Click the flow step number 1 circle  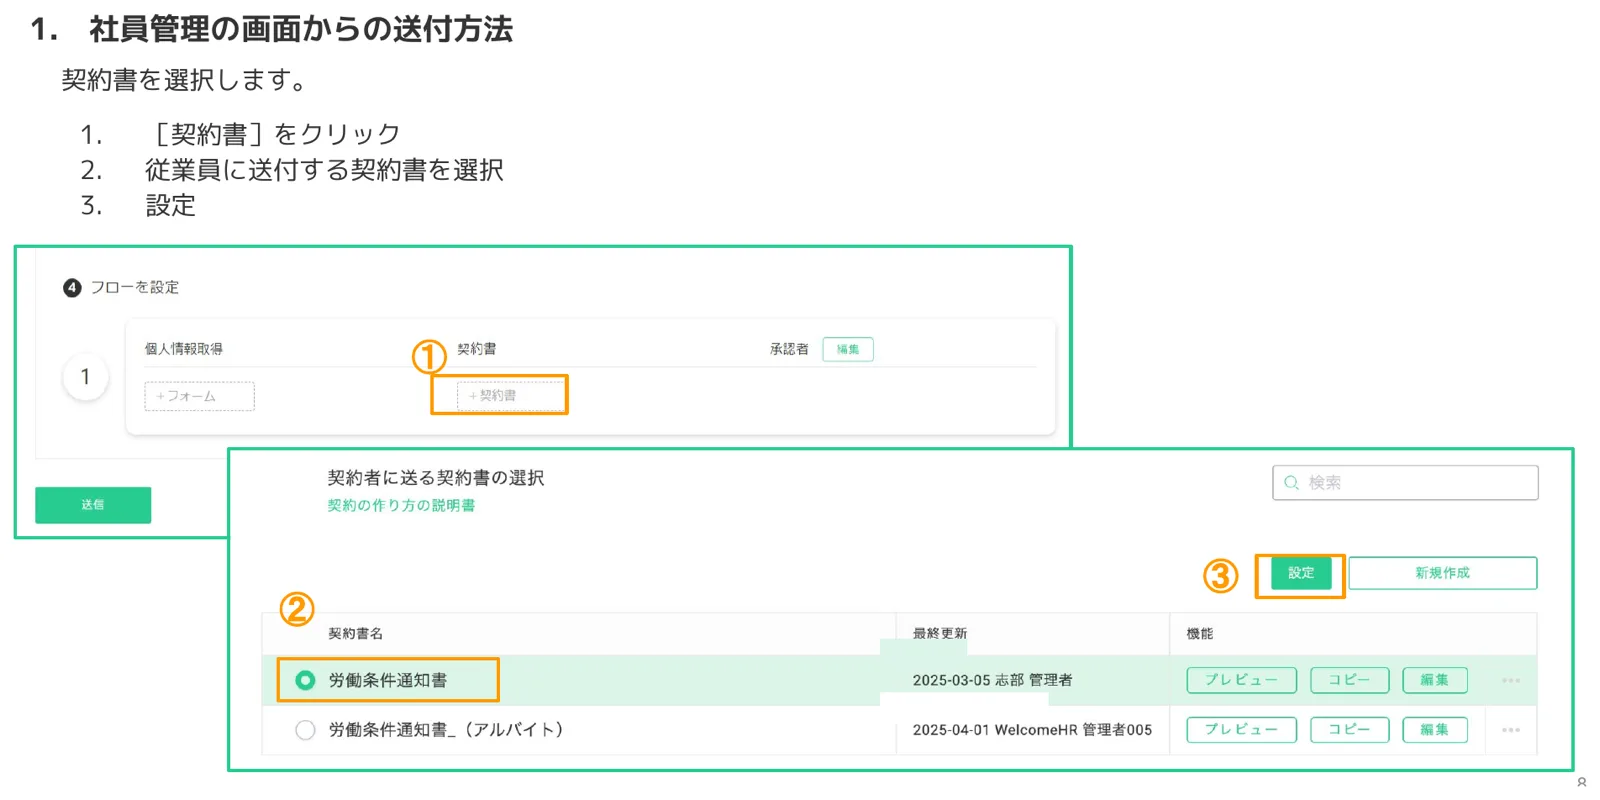pyautogui.click(x=85, y=377)
